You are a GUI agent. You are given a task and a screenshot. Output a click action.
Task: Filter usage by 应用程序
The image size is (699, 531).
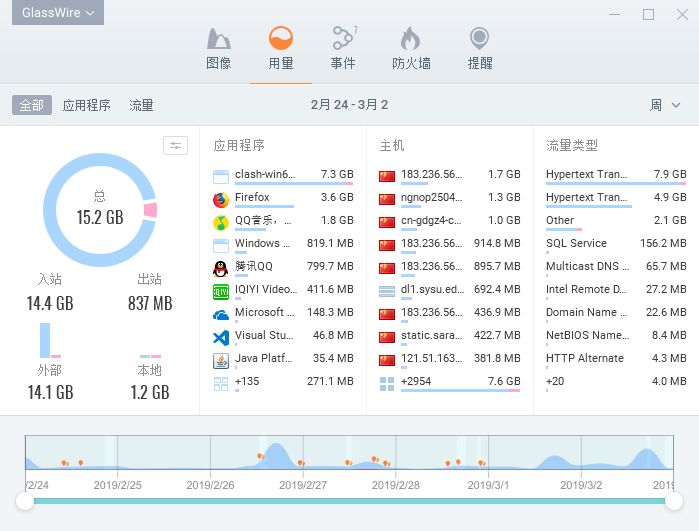[86, 105]
